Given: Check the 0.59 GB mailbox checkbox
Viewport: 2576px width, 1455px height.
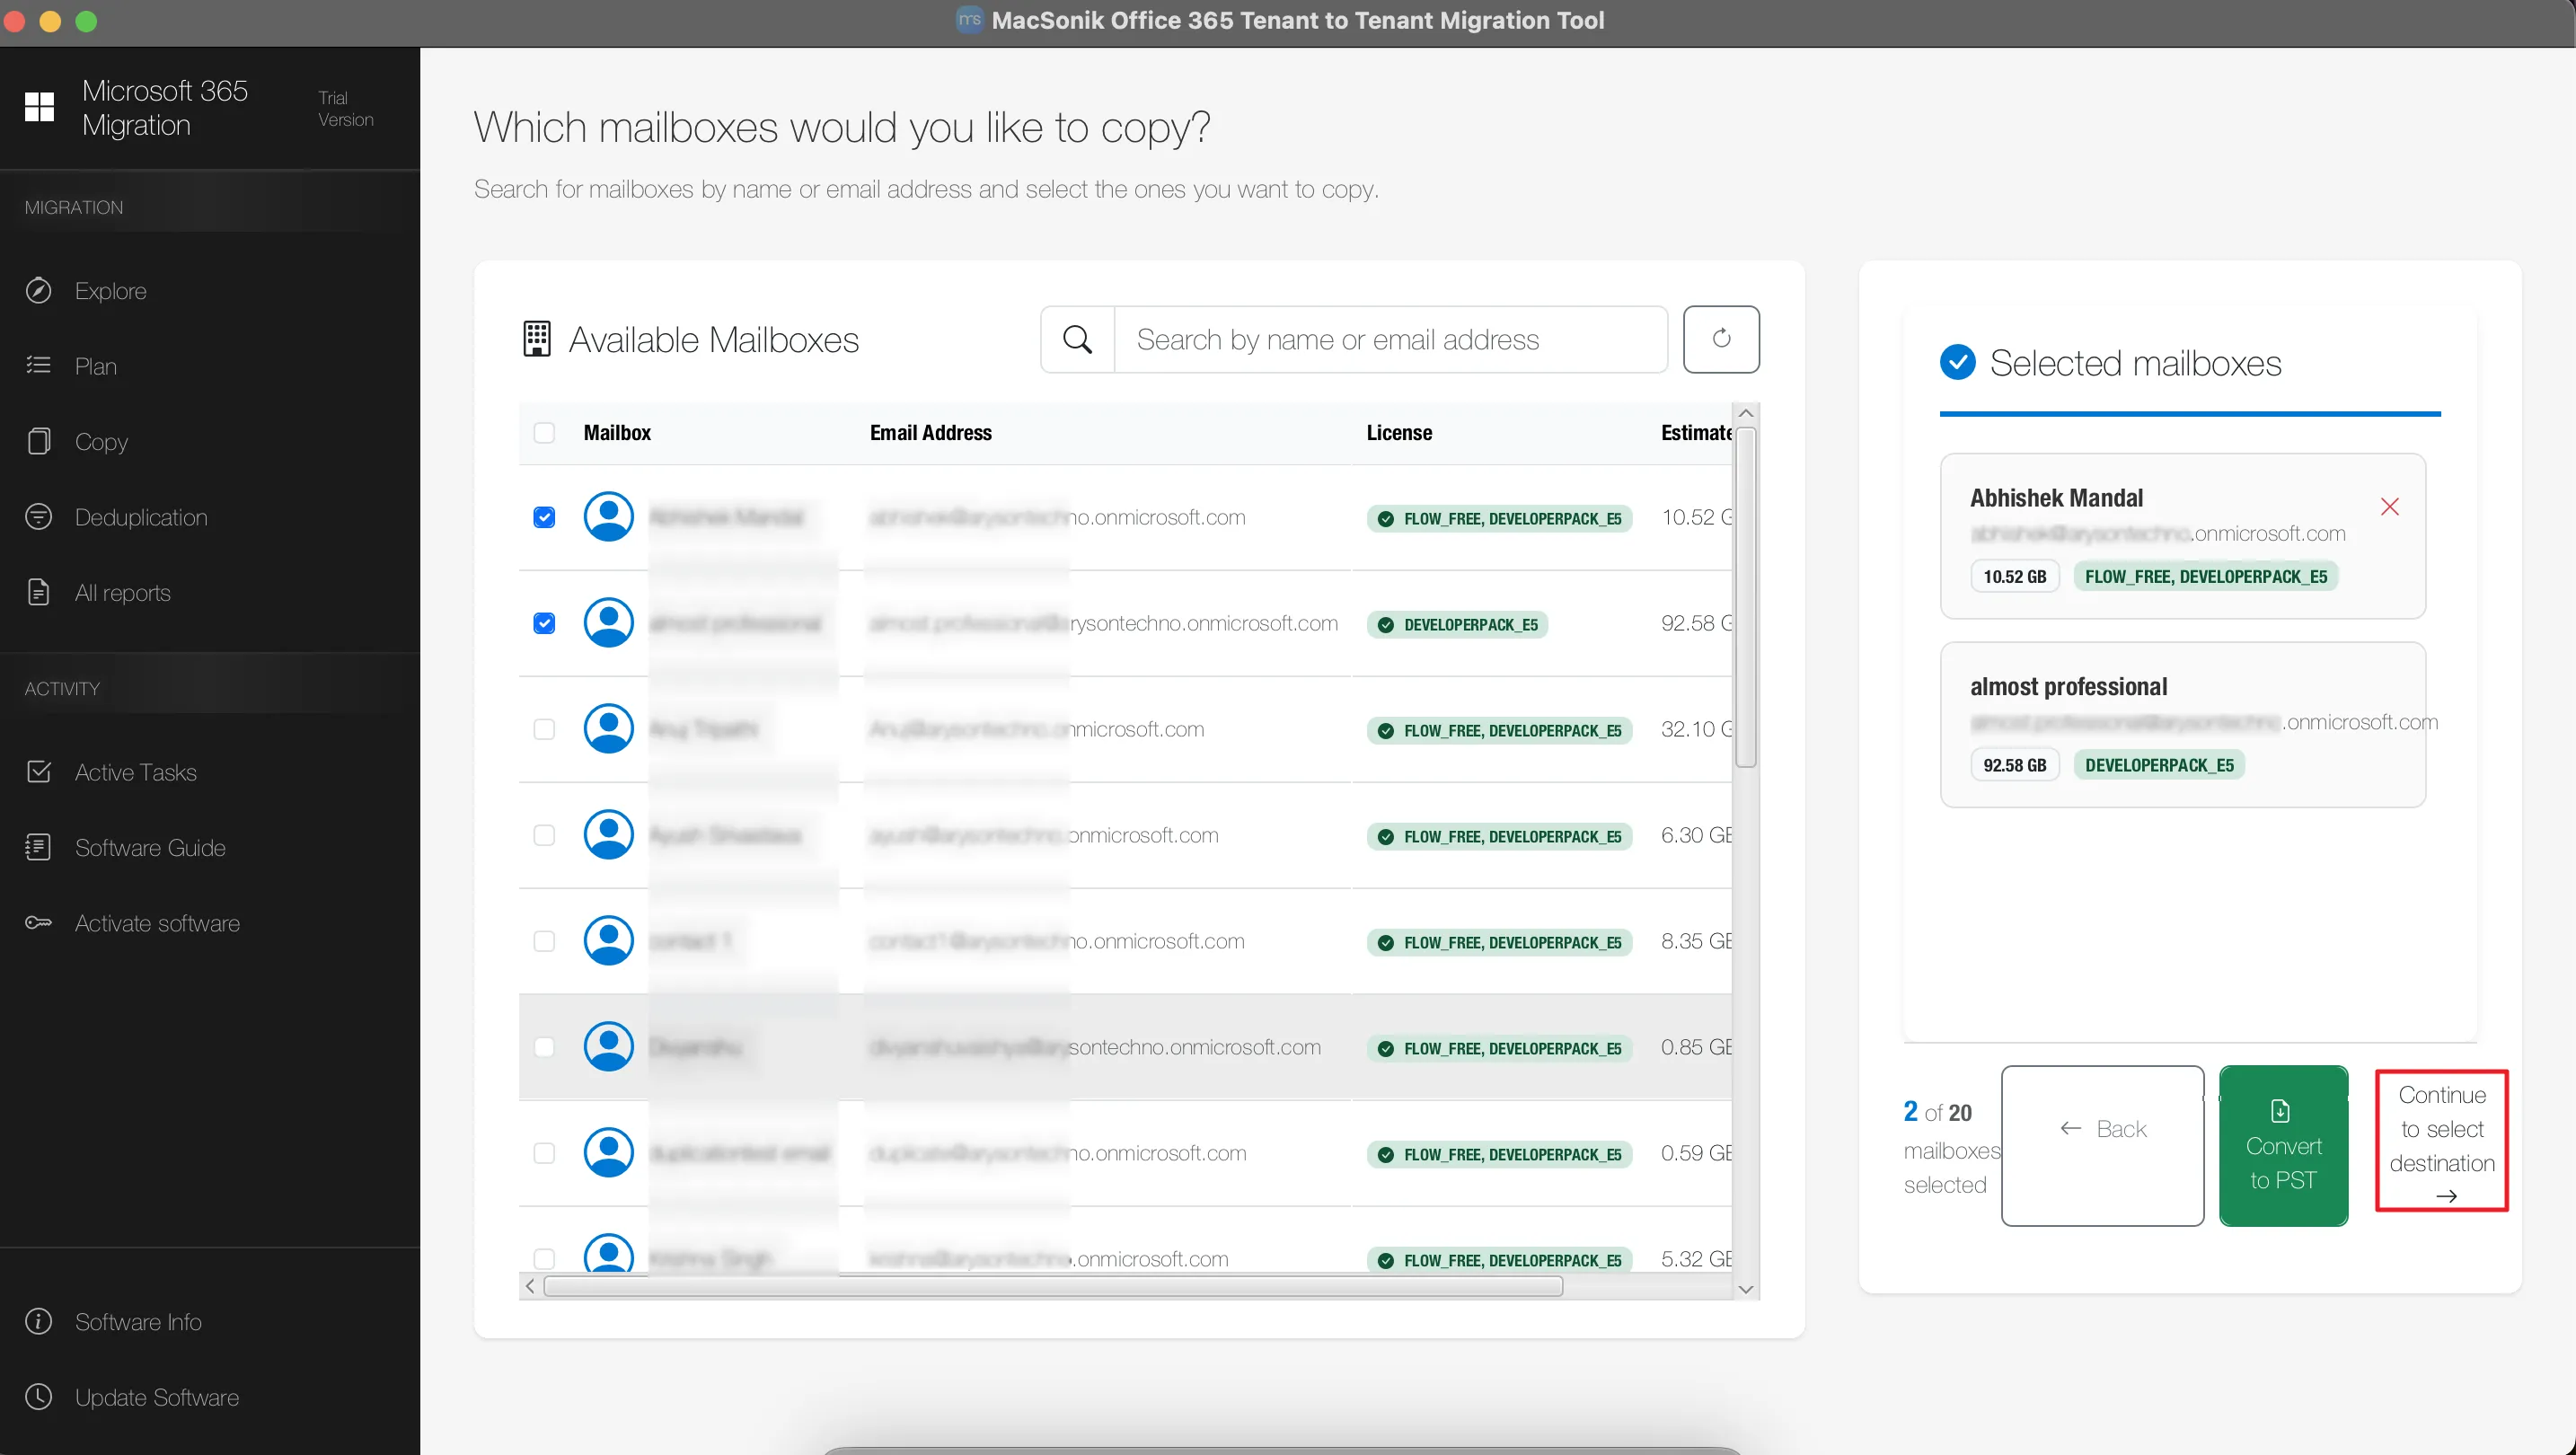Looking at the screenshot, I should pos(544,1153).
